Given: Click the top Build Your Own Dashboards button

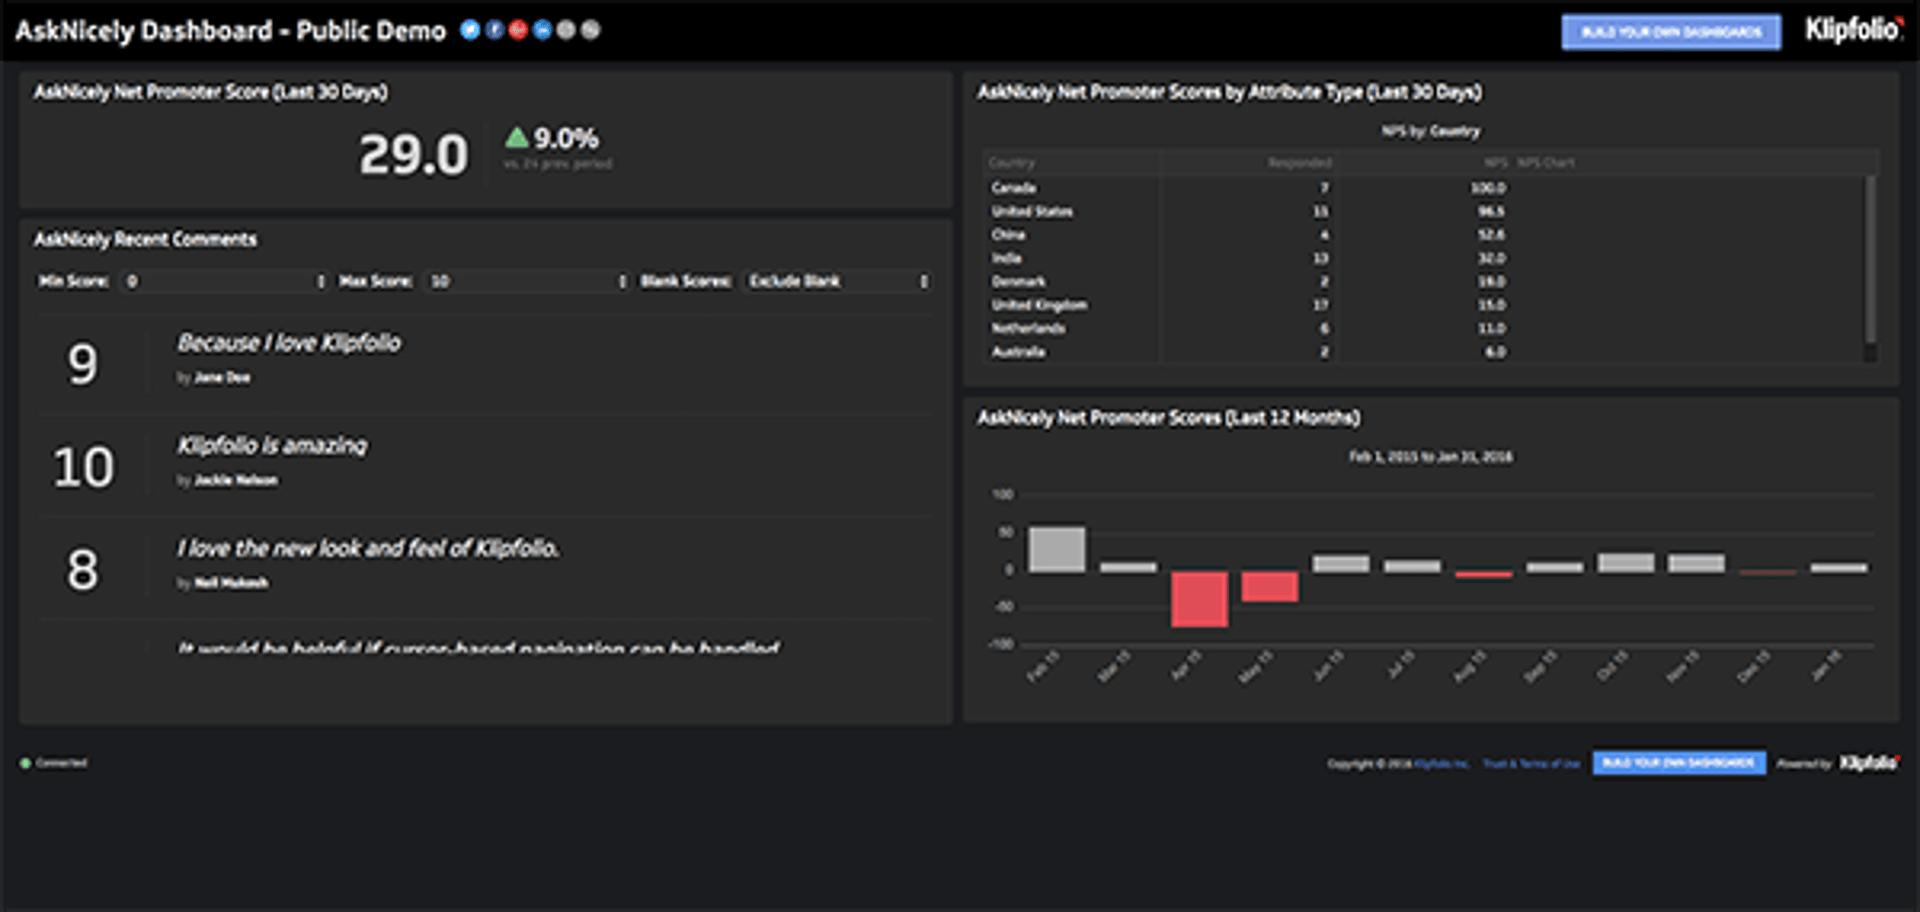Looking at the screenshot, I should (1671, 32).
